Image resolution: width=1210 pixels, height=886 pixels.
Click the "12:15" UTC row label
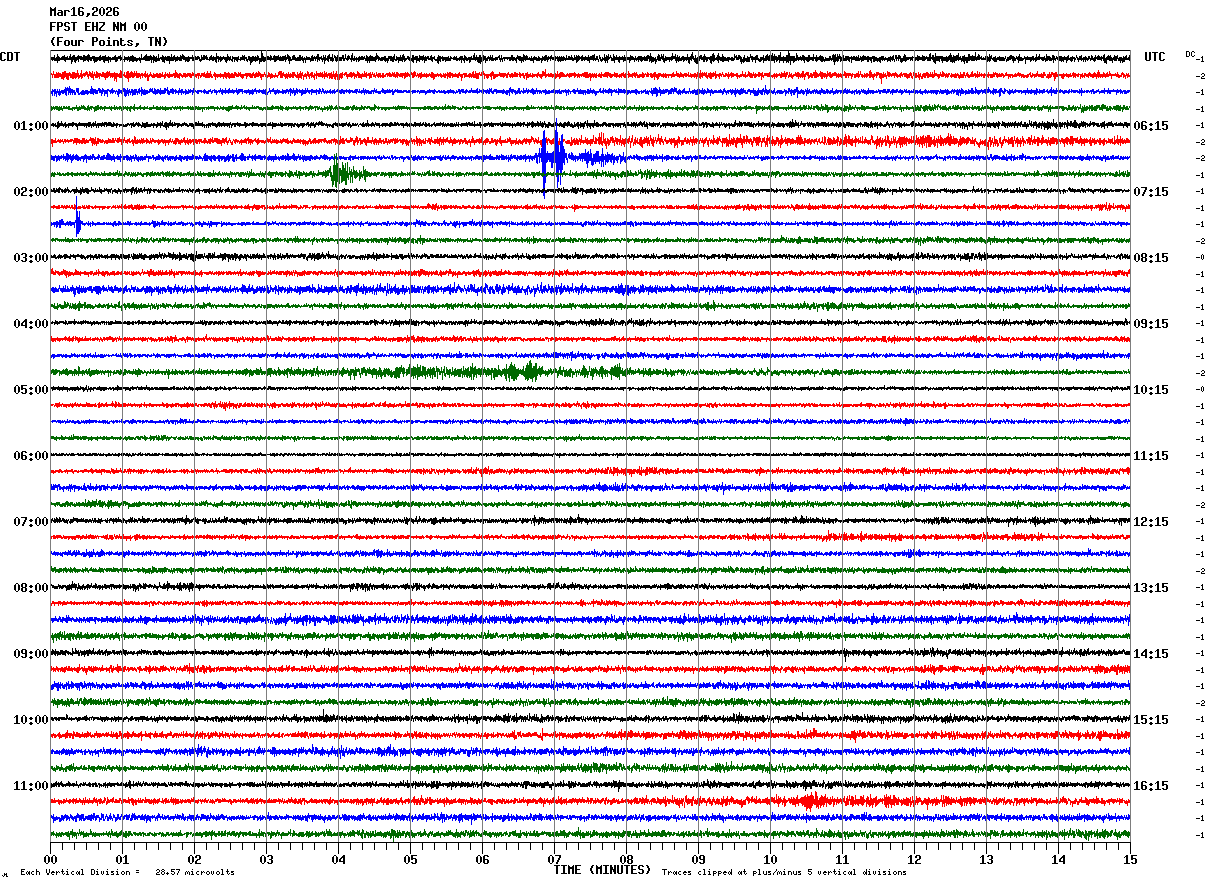(1151, 522)
